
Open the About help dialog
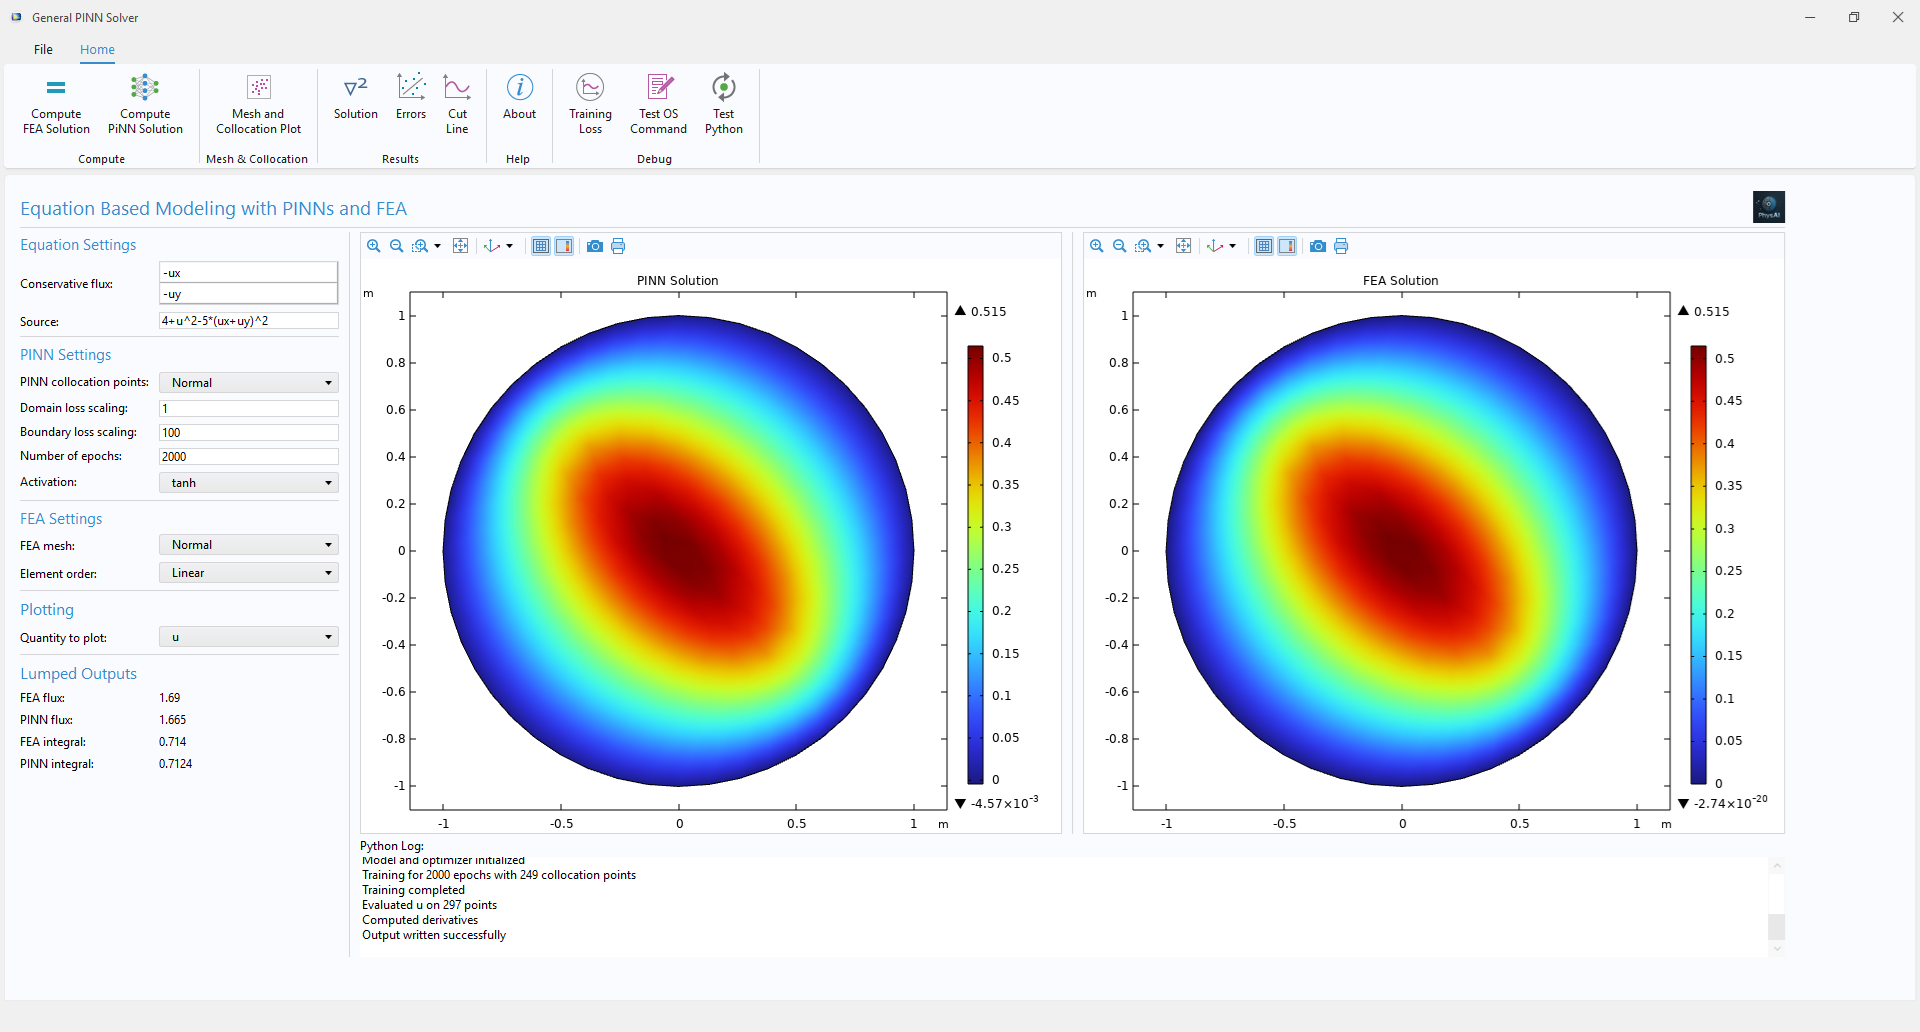tap(519, 103)
